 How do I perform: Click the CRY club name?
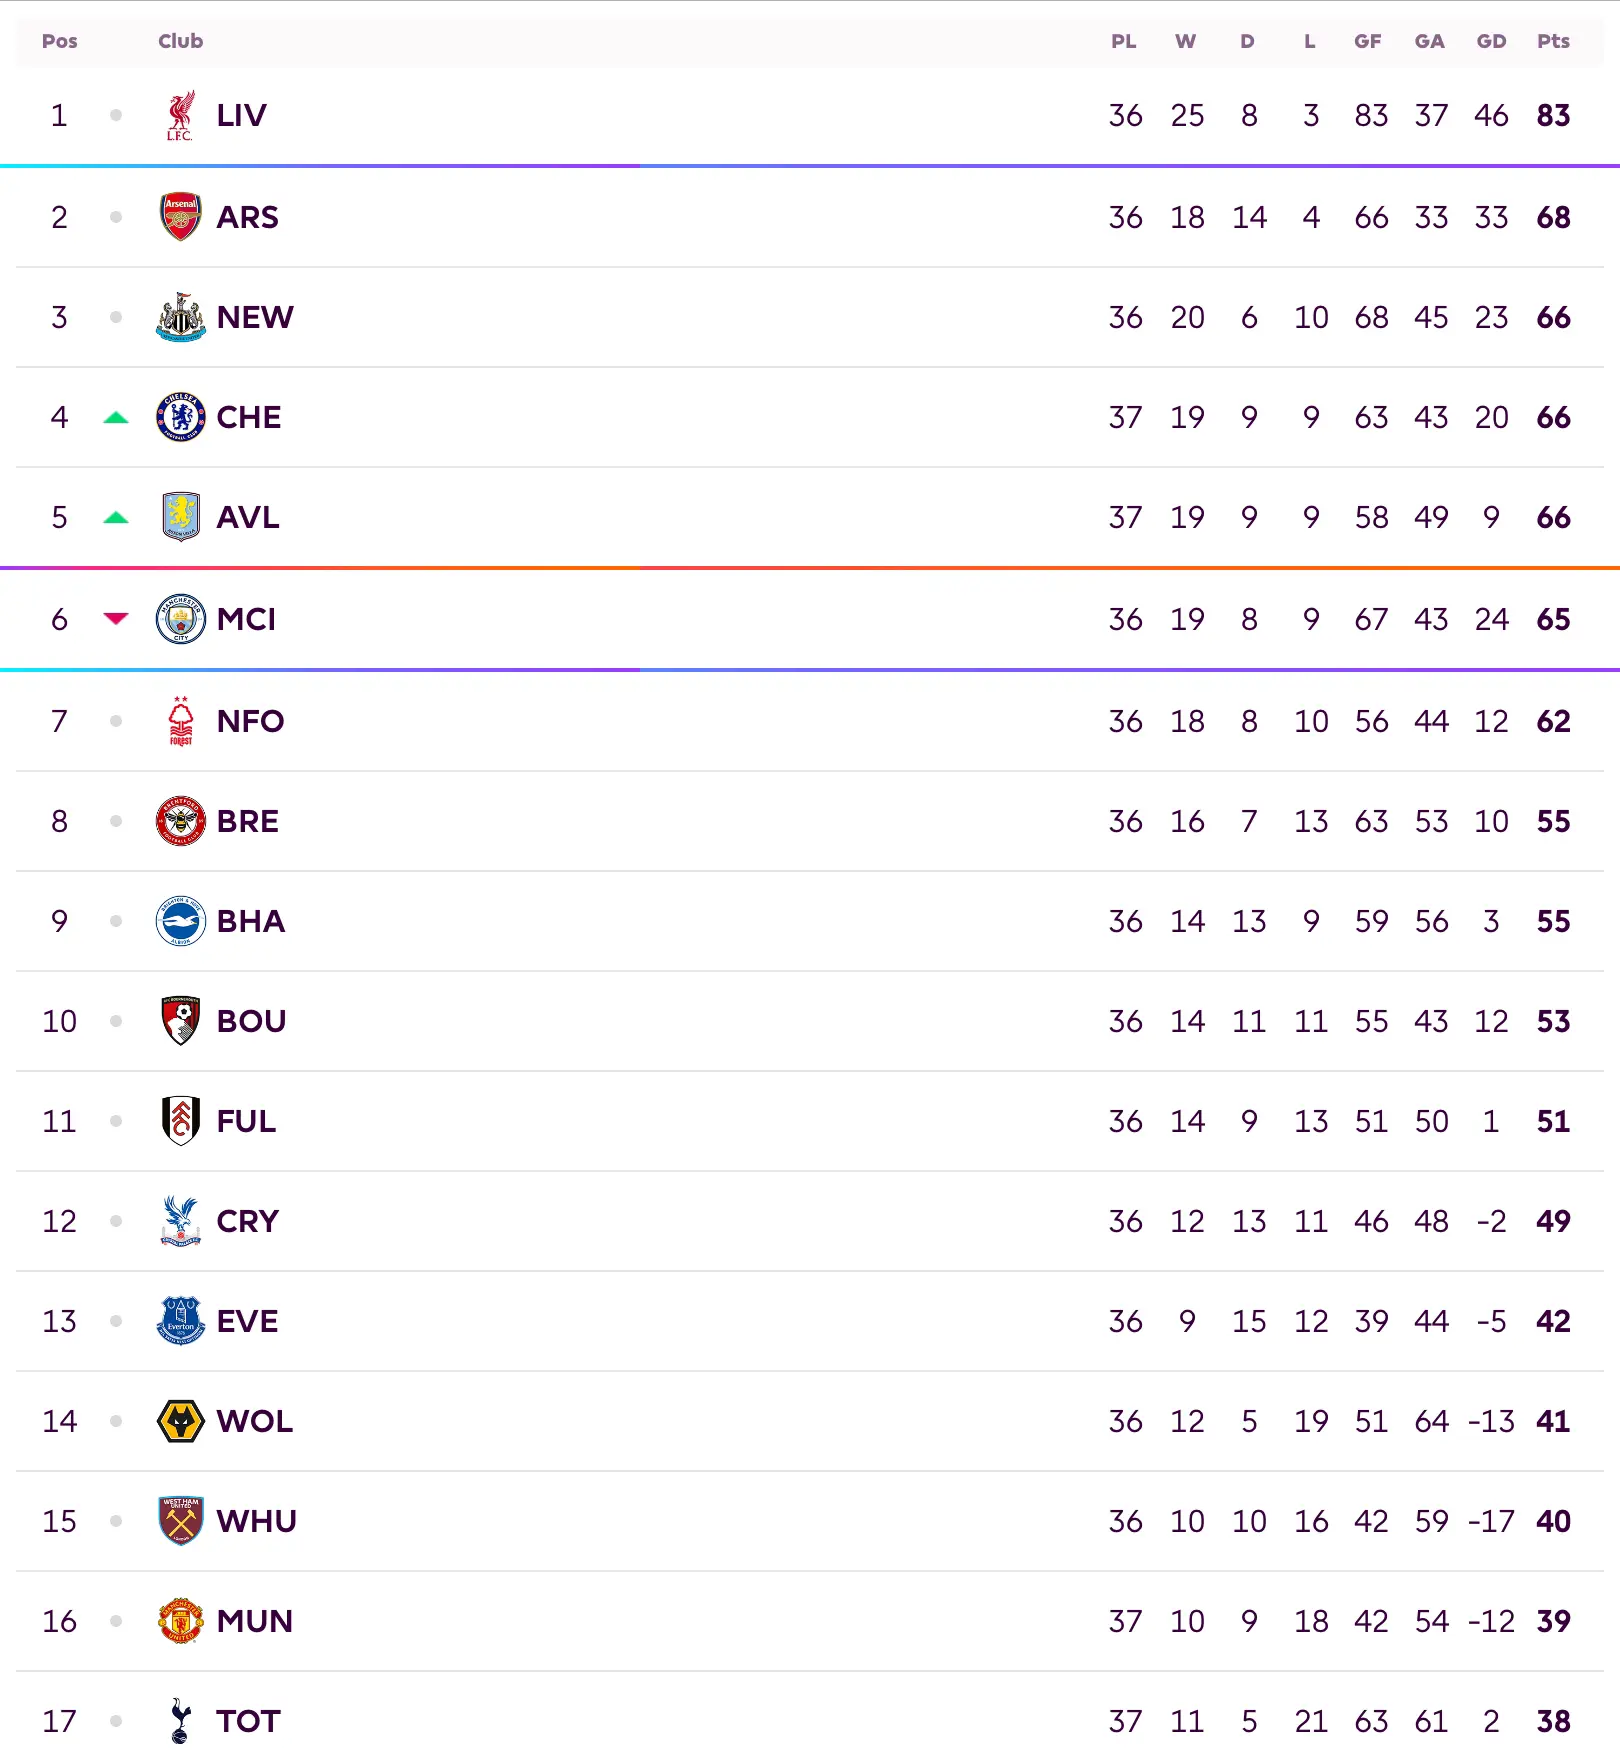pos(248,1221)
